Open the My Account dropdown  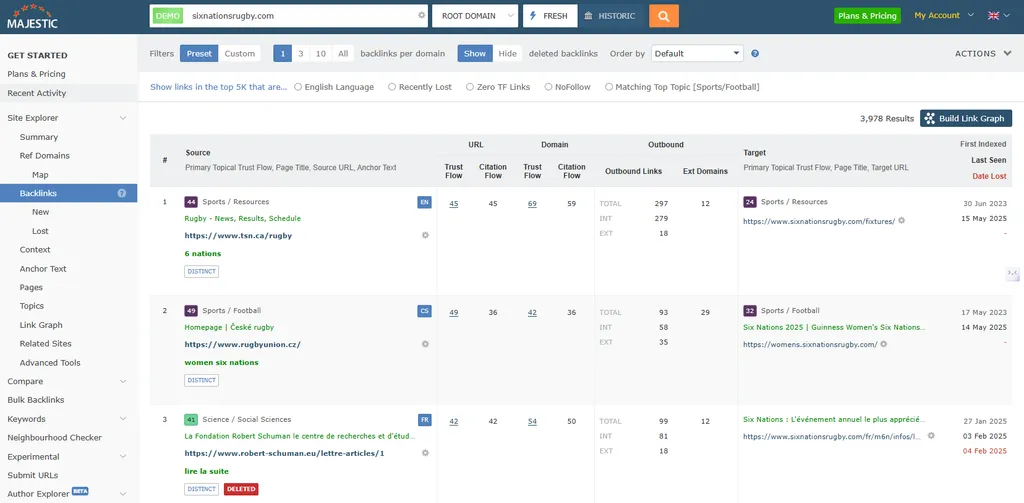click(x=944, y=15)
